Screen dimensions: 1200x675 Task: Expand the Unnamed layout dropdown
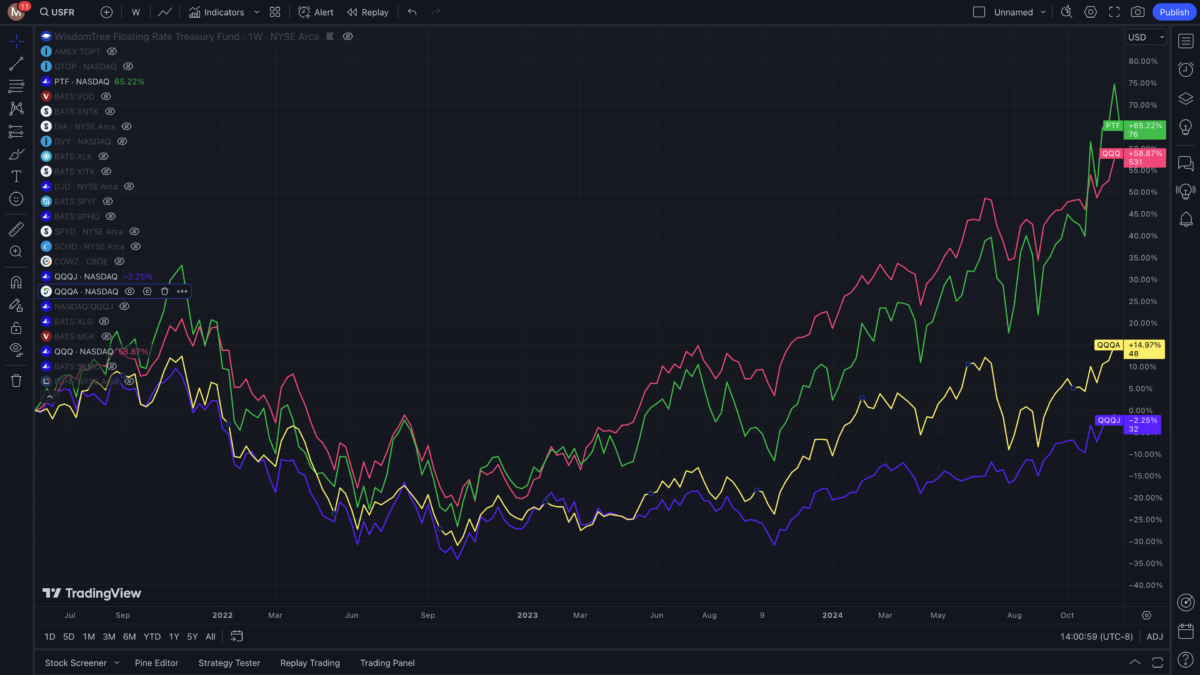tap(1043, 12)
